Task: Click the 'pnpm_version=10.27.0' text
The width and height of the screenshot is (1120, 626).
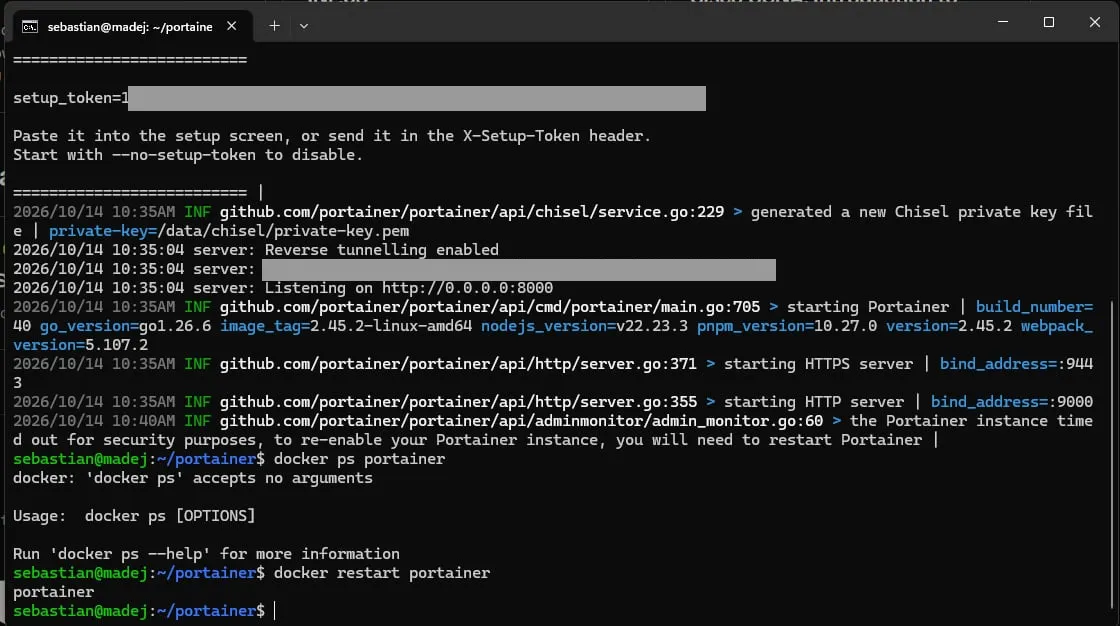Action: (786, 326)
